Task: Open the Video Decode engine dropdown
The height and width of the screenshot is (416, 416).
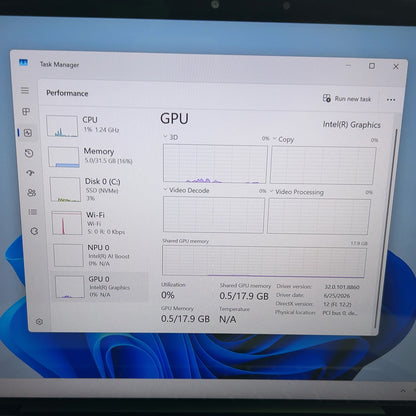Action: [x=186, y=190]
